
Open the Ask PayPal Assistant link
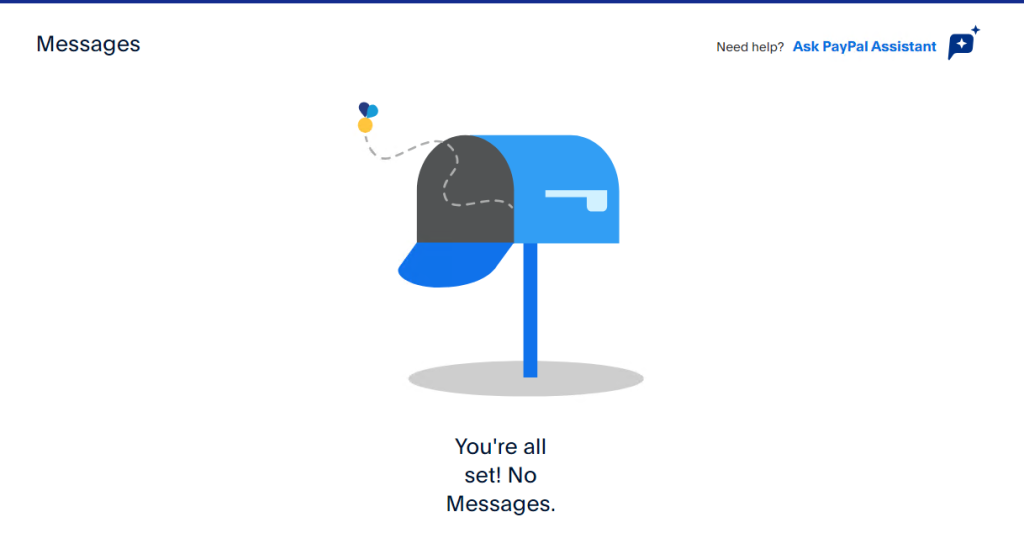864,46
